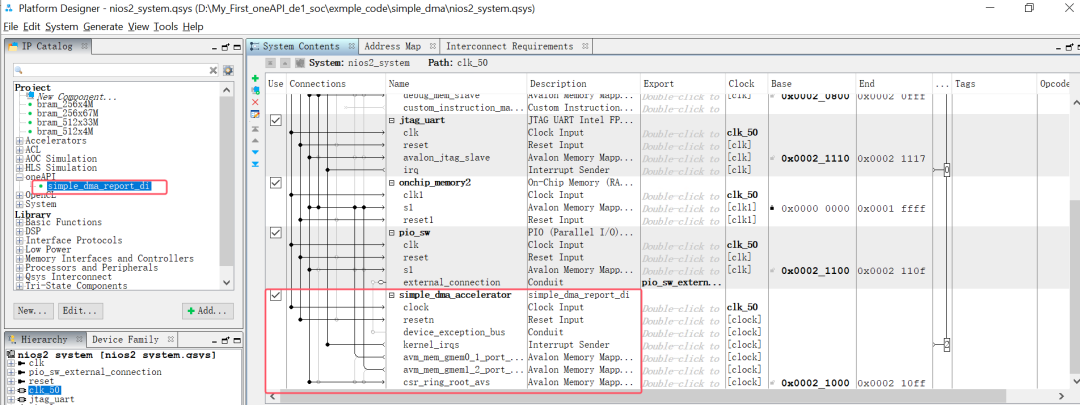1080x405 pixels.
Task: Click the red X Remove component icon
Action: pyautogui.click(x=256, y=102)
